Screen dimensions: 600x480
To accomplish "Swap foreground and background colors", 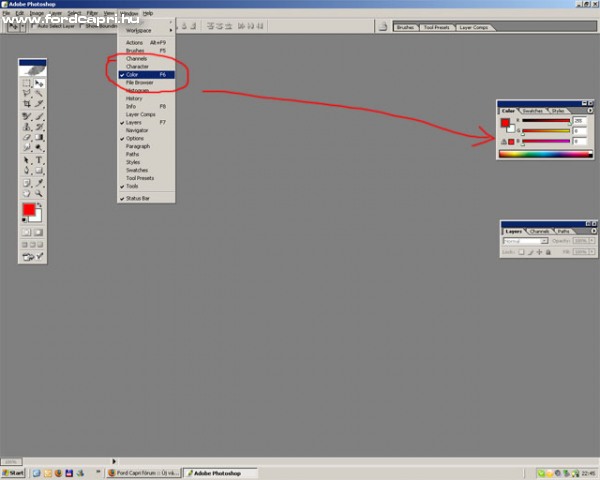I will (39, 205).
